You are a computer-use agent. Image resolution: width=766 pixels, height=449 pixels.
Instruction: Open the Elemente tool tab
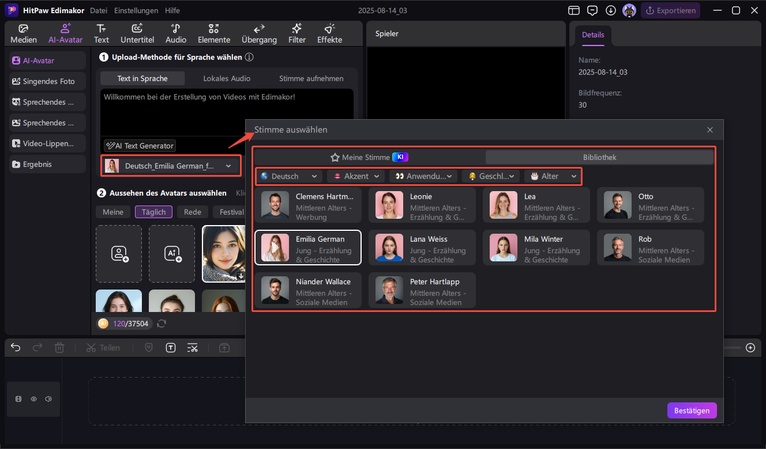point(213,34)
